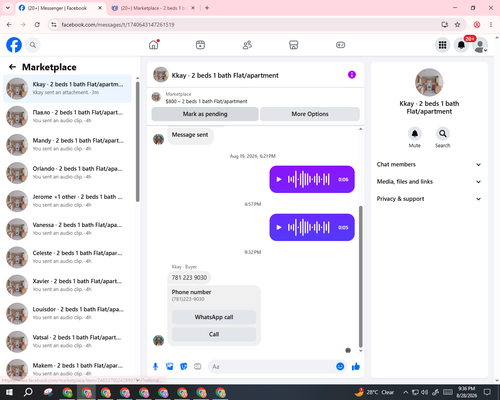Open the Gaming icon in top navigation
This screenshot has width=500, height=400.
(x=340, y=45)
